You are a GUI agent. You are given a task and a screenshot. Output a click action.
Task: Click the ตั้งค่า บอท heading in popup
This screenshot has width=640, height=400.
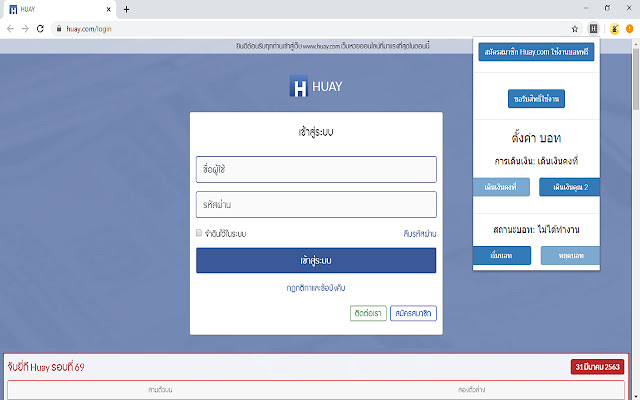pyautogui.click(x=536, y=138)
